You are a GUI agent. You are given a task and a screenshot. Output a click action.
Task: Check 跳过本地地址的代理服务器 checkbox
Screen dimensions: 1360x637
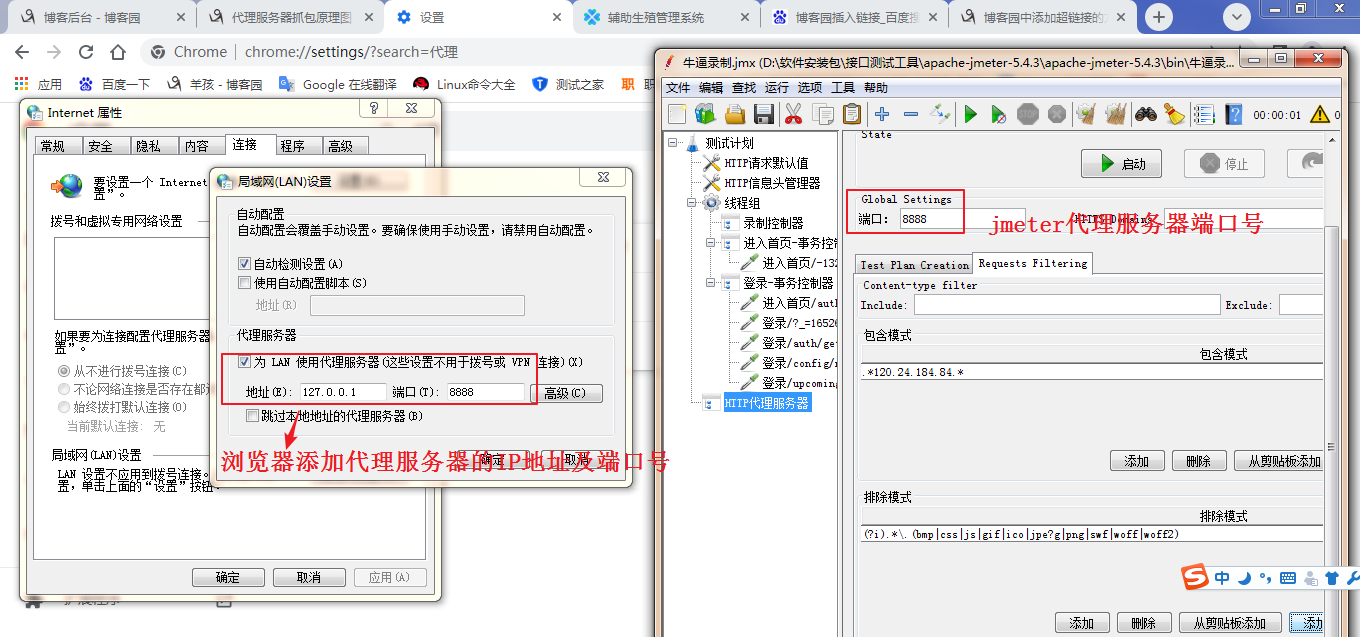tap(252, 415)
